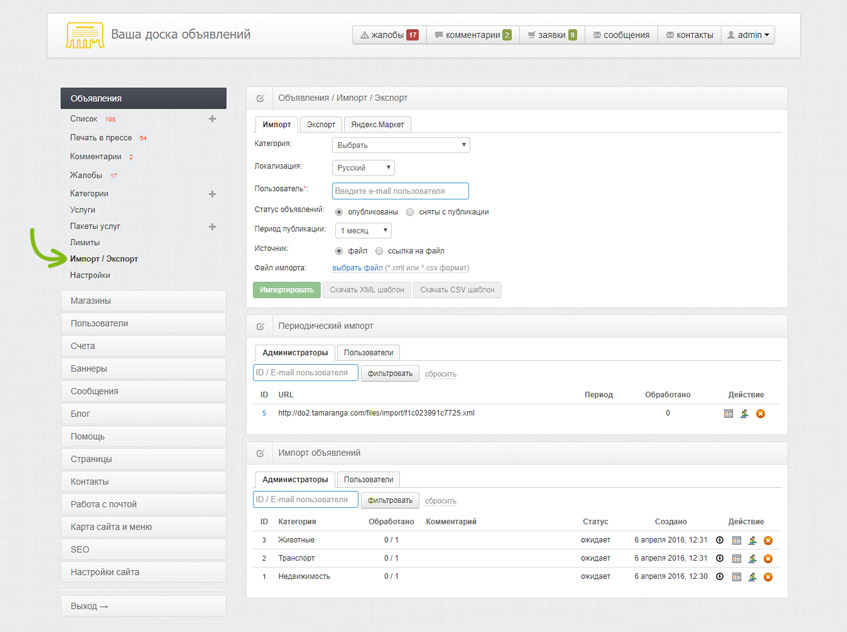Screen dimensions: 847x632
Task: Click the clock icon in the Транспорт row
Action: (x=720, y=559)
